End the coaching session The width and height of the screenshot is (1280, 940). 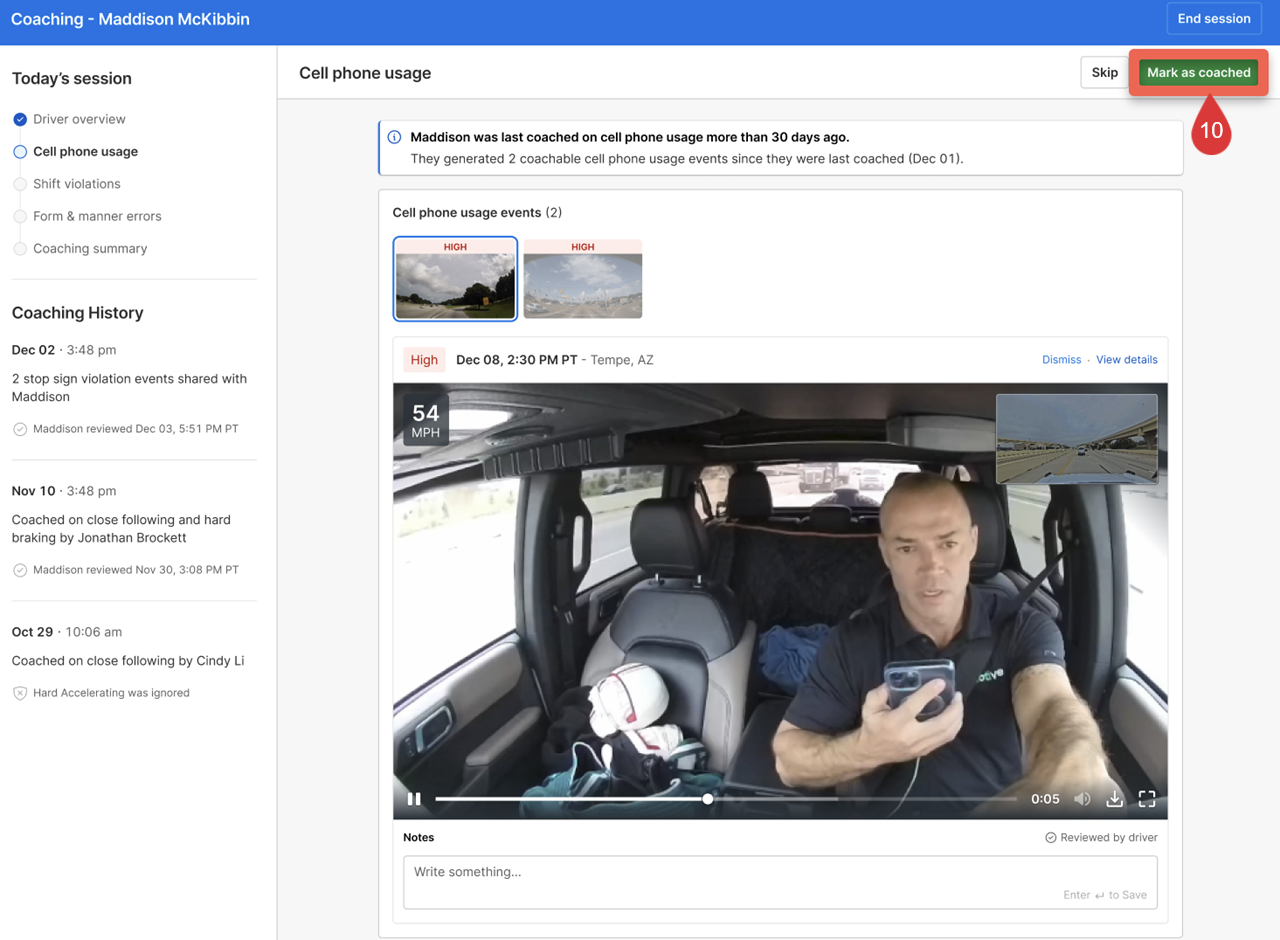(x=1213, y=19)
